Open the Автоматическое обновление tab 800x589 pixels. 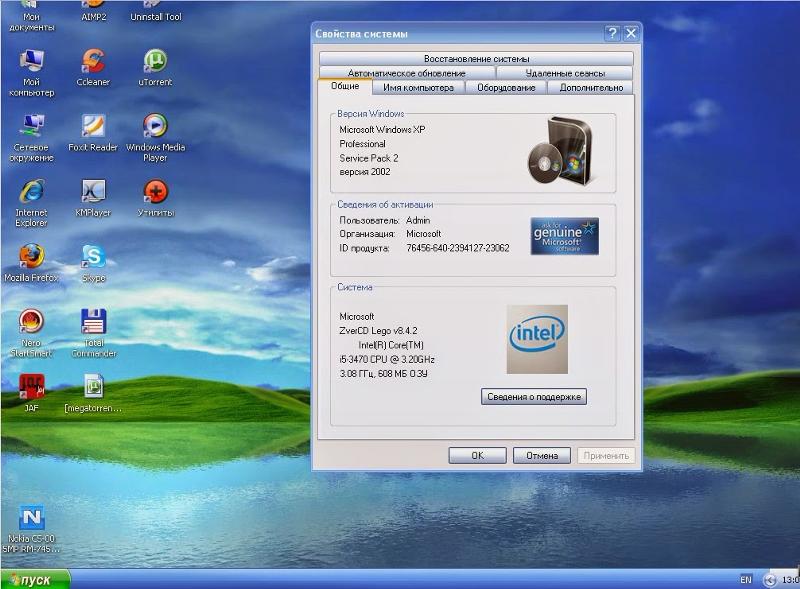(x=407, y=73)
